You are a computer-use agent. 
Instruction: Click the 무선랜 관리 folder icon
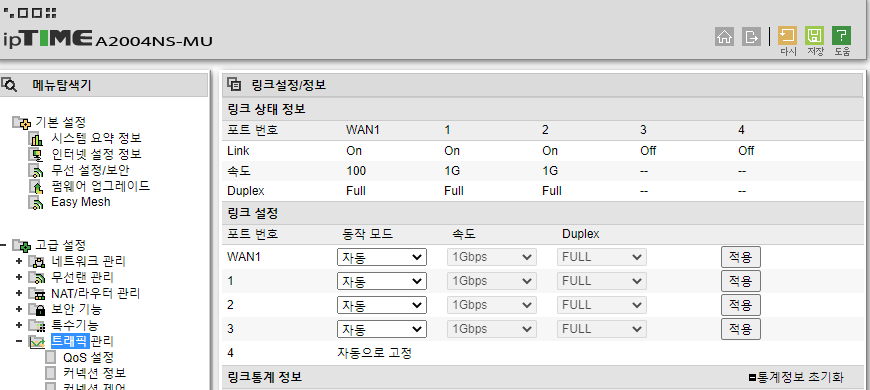pos(36,277)
